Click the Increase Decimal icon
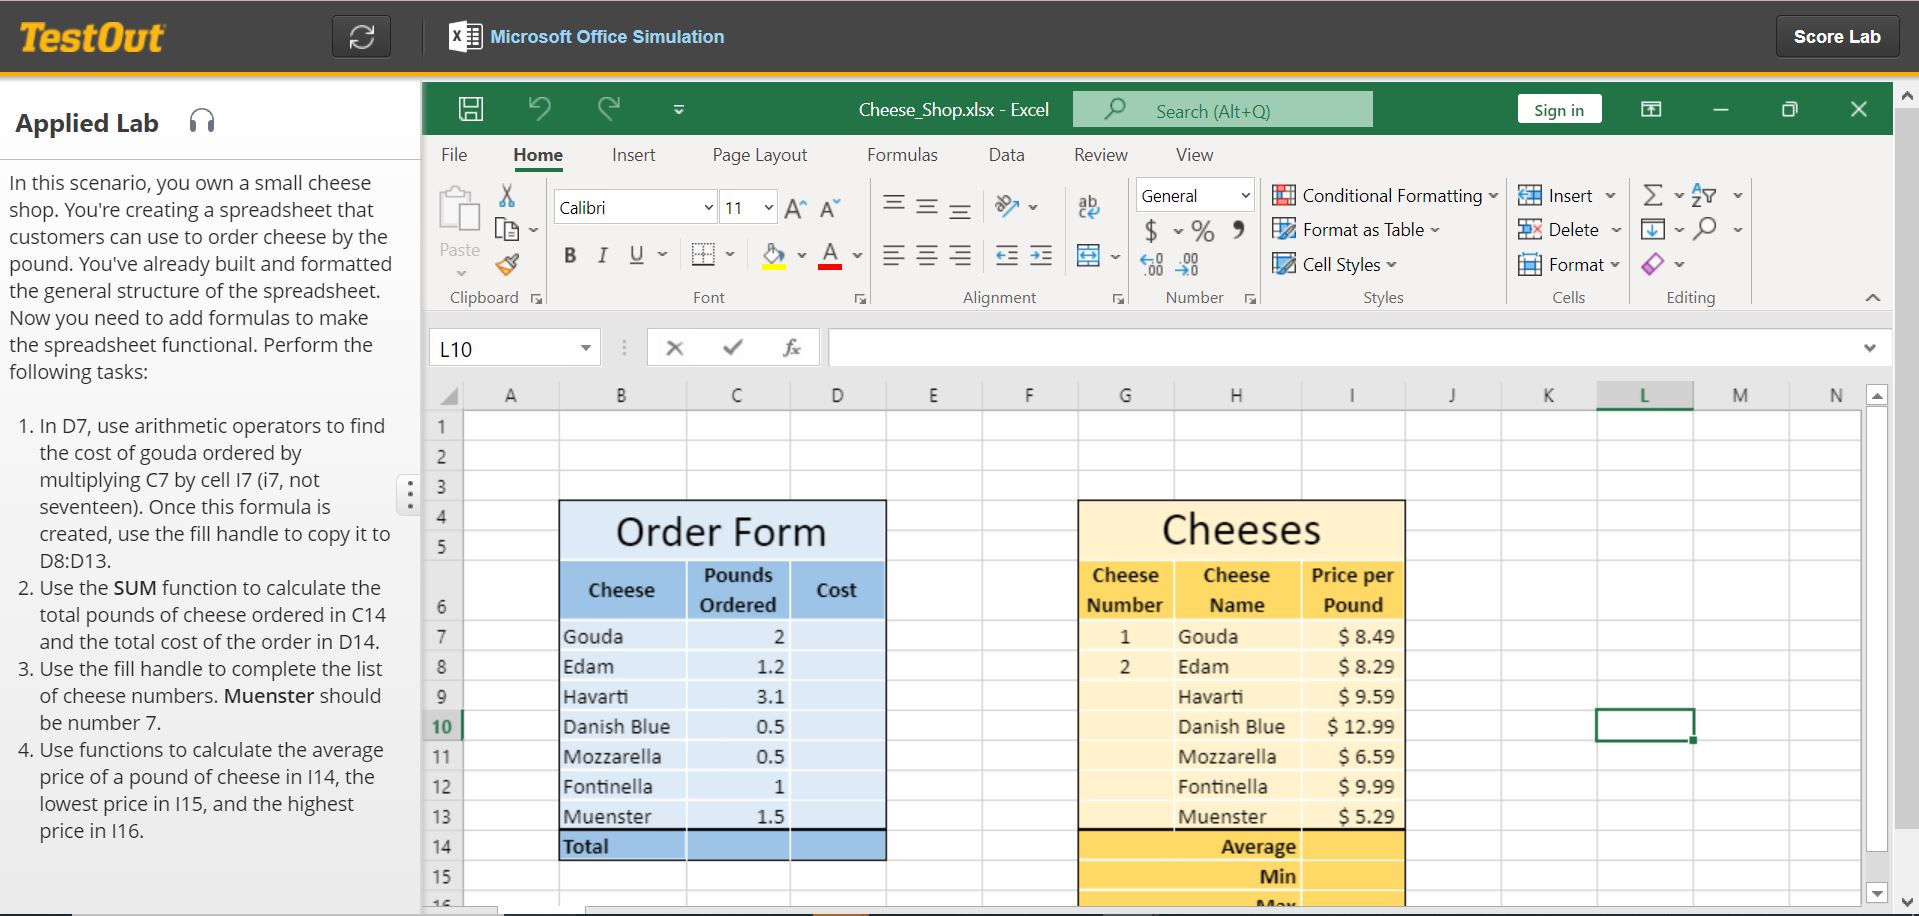Viewport: 1919px width, 916px height. tap(1152, 264)
